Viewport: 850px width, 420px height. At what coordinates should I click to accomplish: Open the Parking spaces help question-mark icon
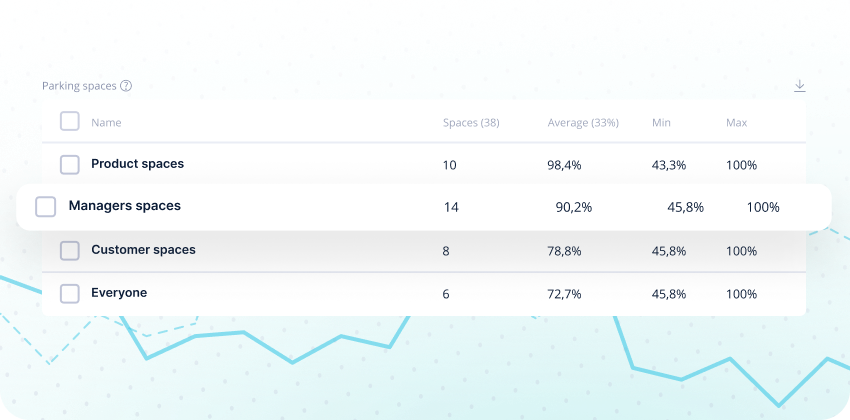(x=126, y=86)
